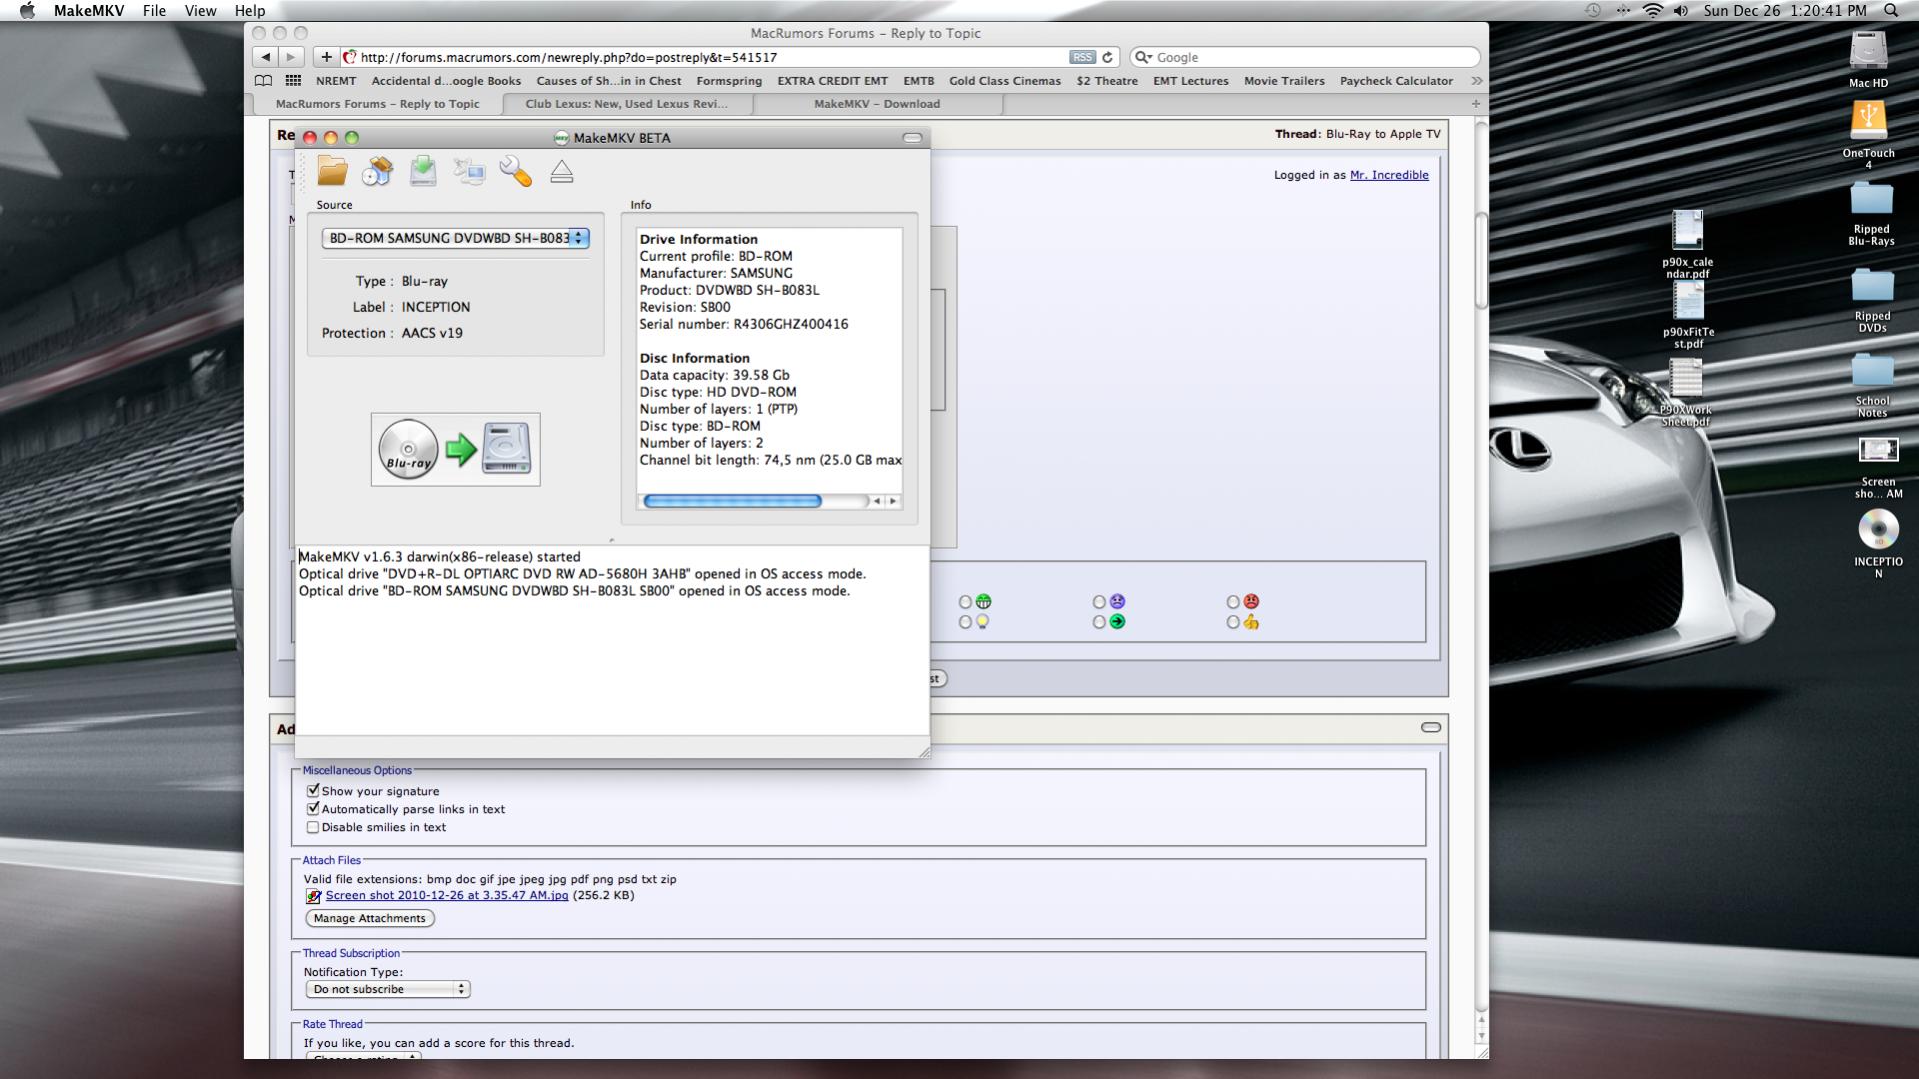Click the backup (green arrow drive) toolbar icon

[423, 171]
